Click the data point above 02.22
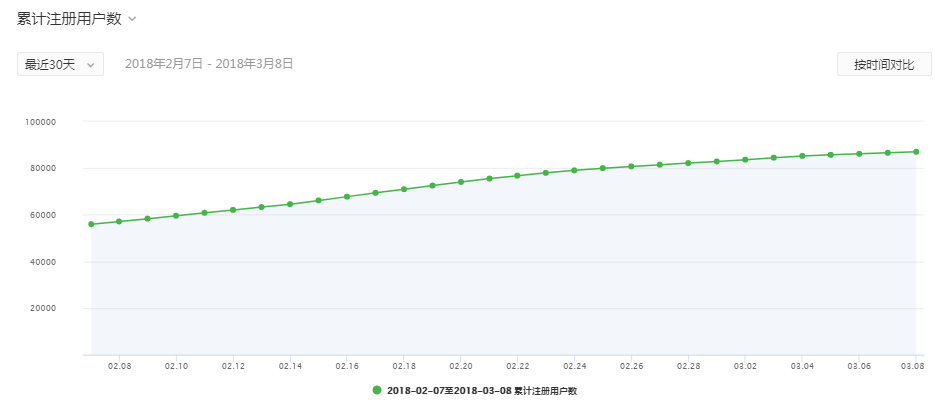 [517, 176]
